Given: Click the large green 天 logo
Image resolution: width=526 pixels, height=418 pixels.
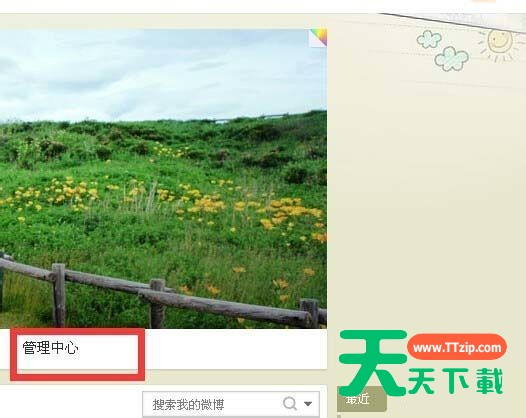Looking at the screenshot, I should pos(373,362).
